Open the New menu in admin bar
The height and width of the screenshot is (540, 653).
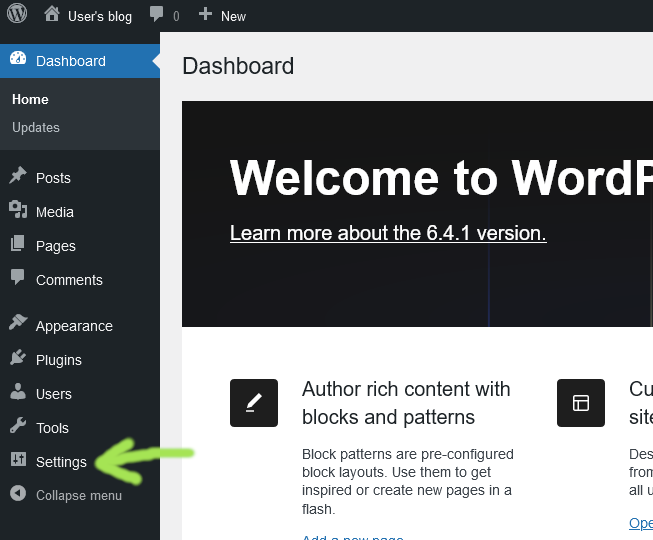pyautogui.click(x=233, y=16)
